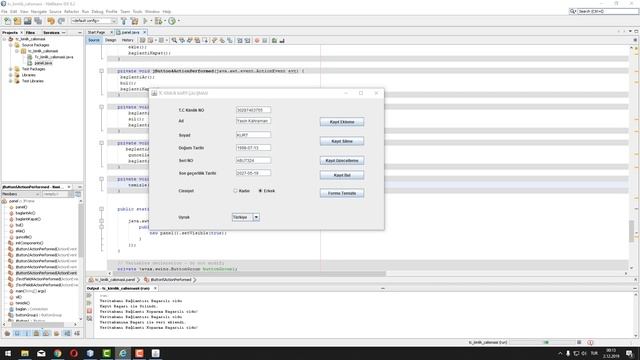This screenshot has height=360, width=640.
Task: Click the T.C Kimlik NO input field
Action: click(253, 110)
